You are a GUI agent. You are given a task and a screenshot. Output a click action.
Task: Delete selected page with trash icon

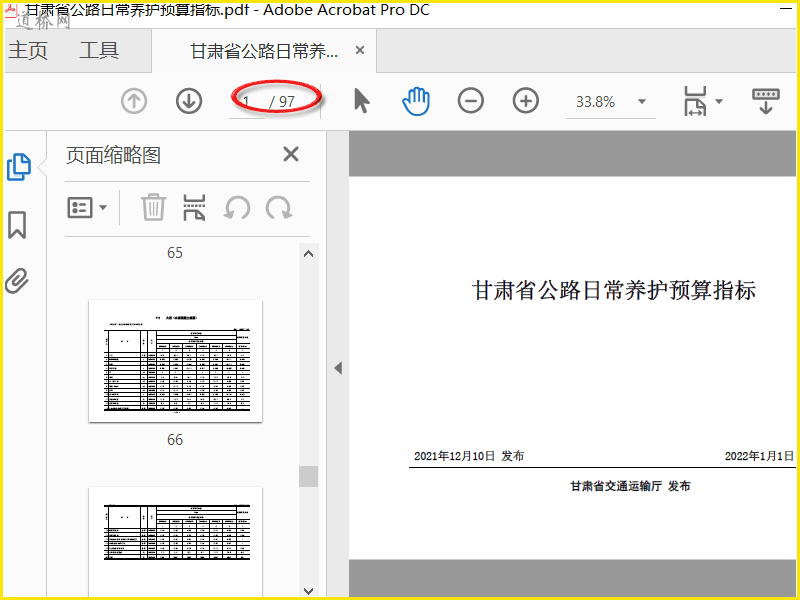point(153,207)
